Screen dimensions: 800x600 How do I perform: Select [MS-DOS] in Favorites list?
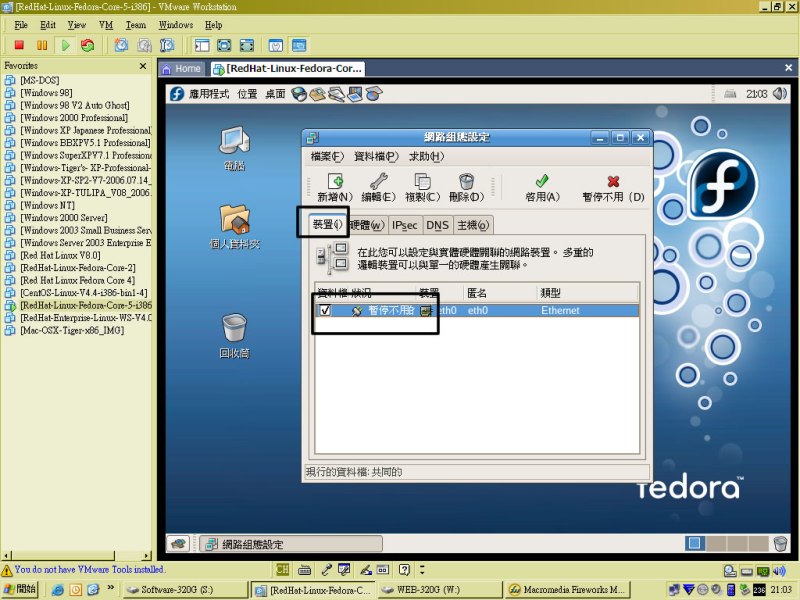[39, 80]
